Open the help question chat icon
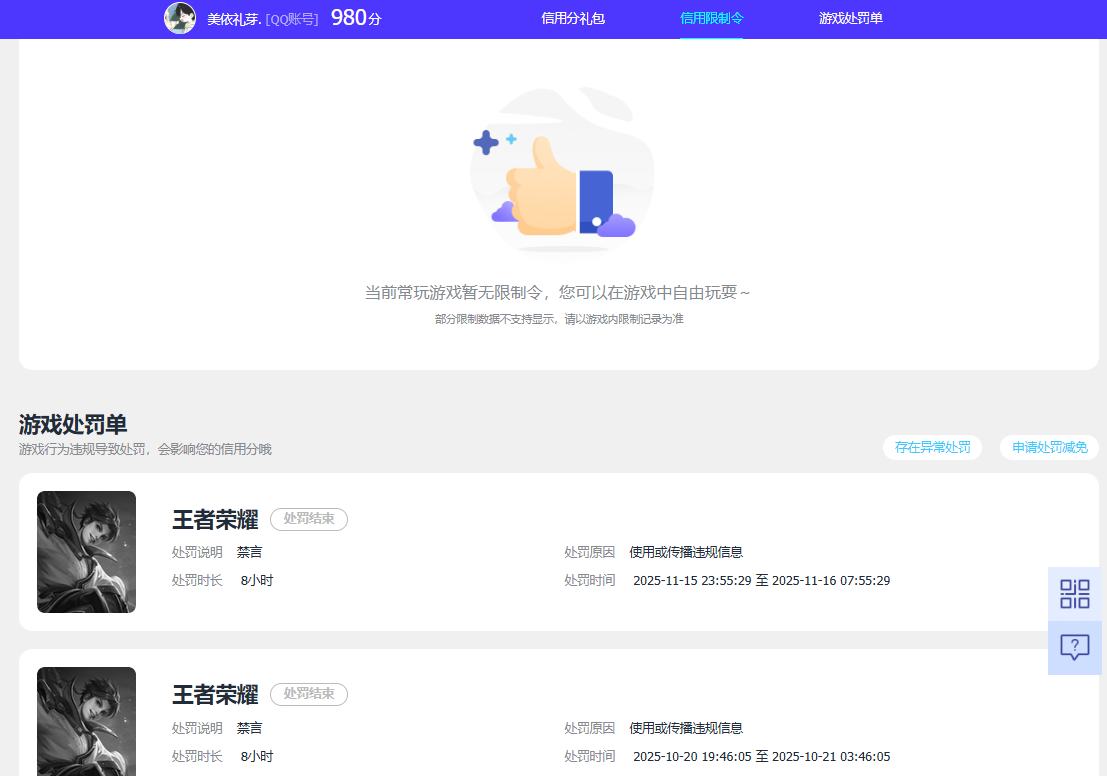Screen dimensions: 1107x776 [1075, 647]
